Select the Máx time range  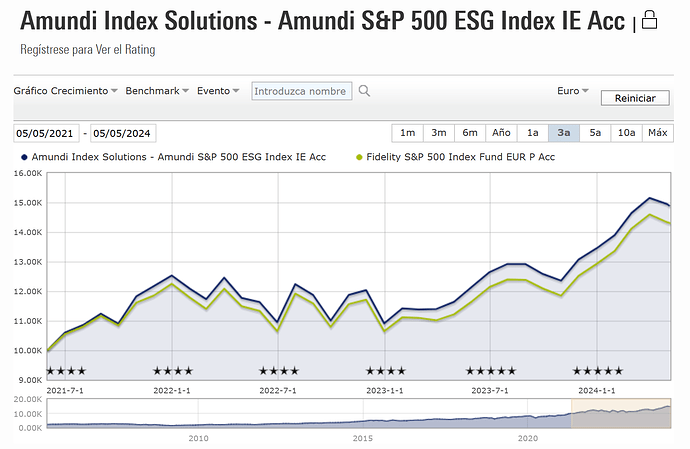pos(657,133)
